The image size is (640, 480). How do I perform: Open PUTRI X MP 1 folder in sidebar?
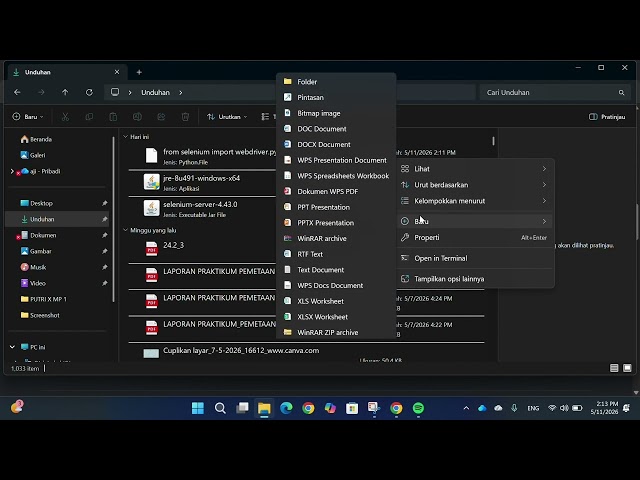(44, 299)
